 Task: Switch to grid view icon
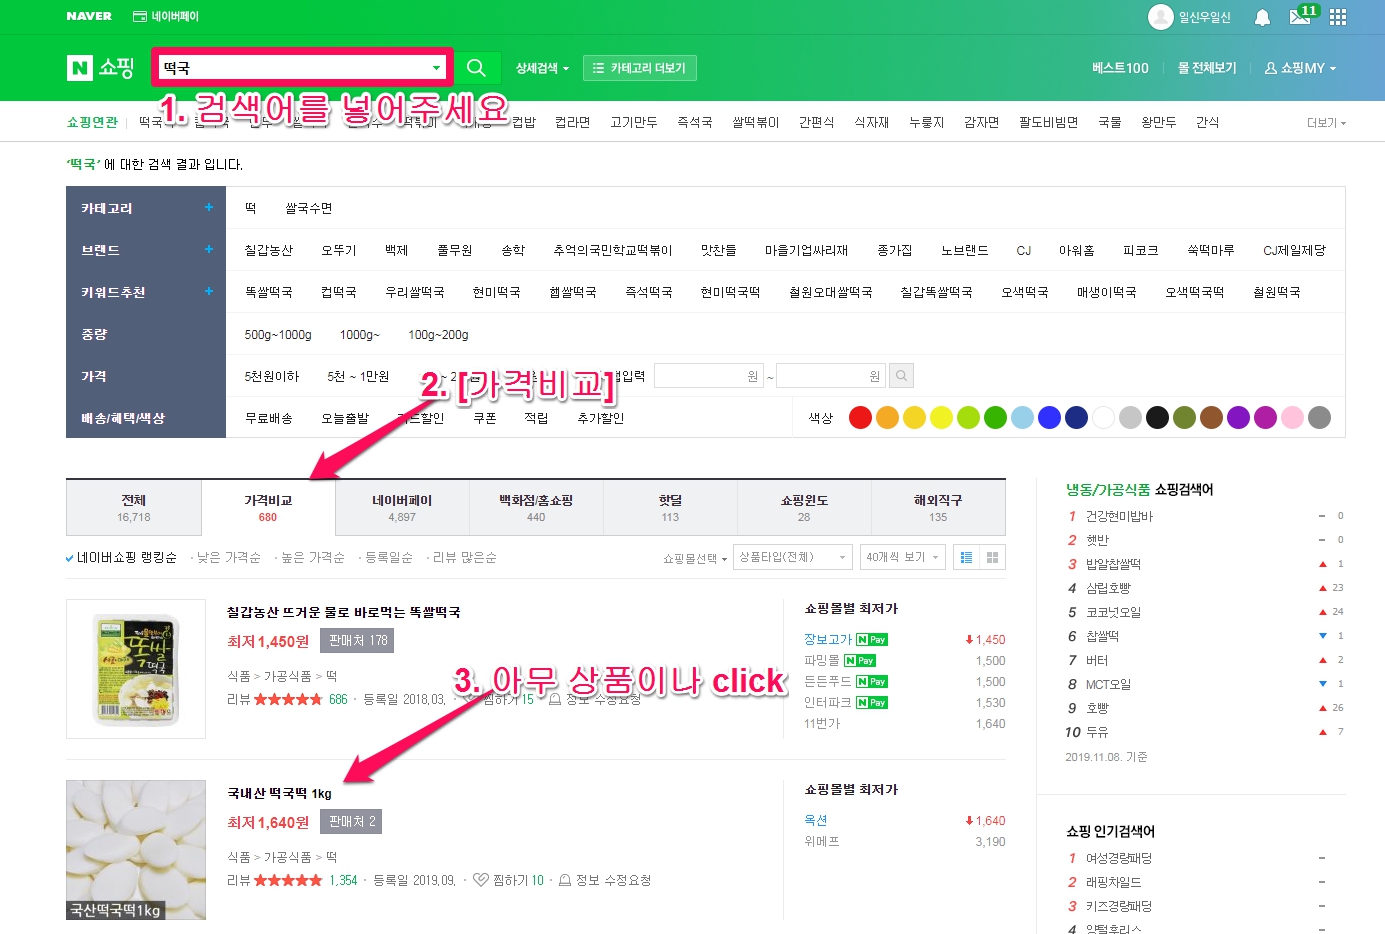992,557
